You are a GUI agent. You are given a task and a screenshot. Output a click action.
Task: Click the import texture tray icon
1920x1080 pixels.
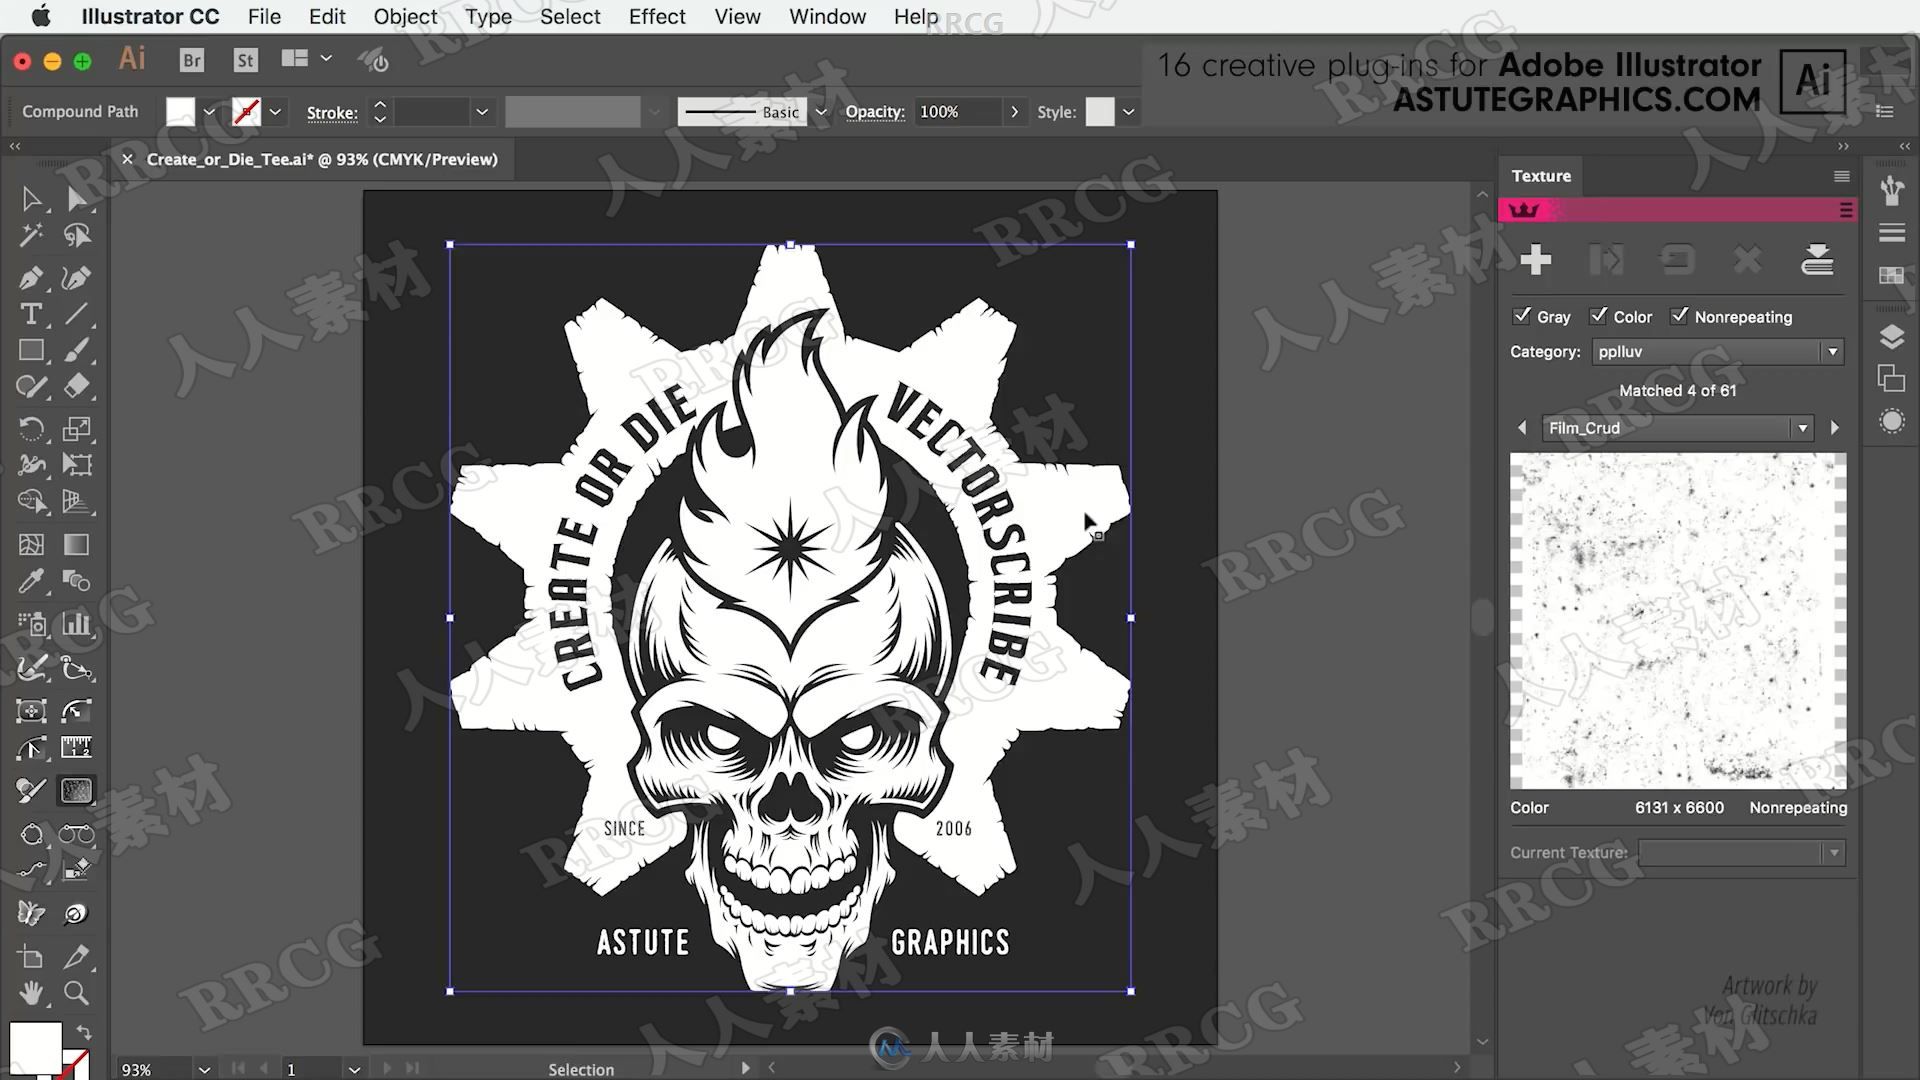coord(1817,260)
